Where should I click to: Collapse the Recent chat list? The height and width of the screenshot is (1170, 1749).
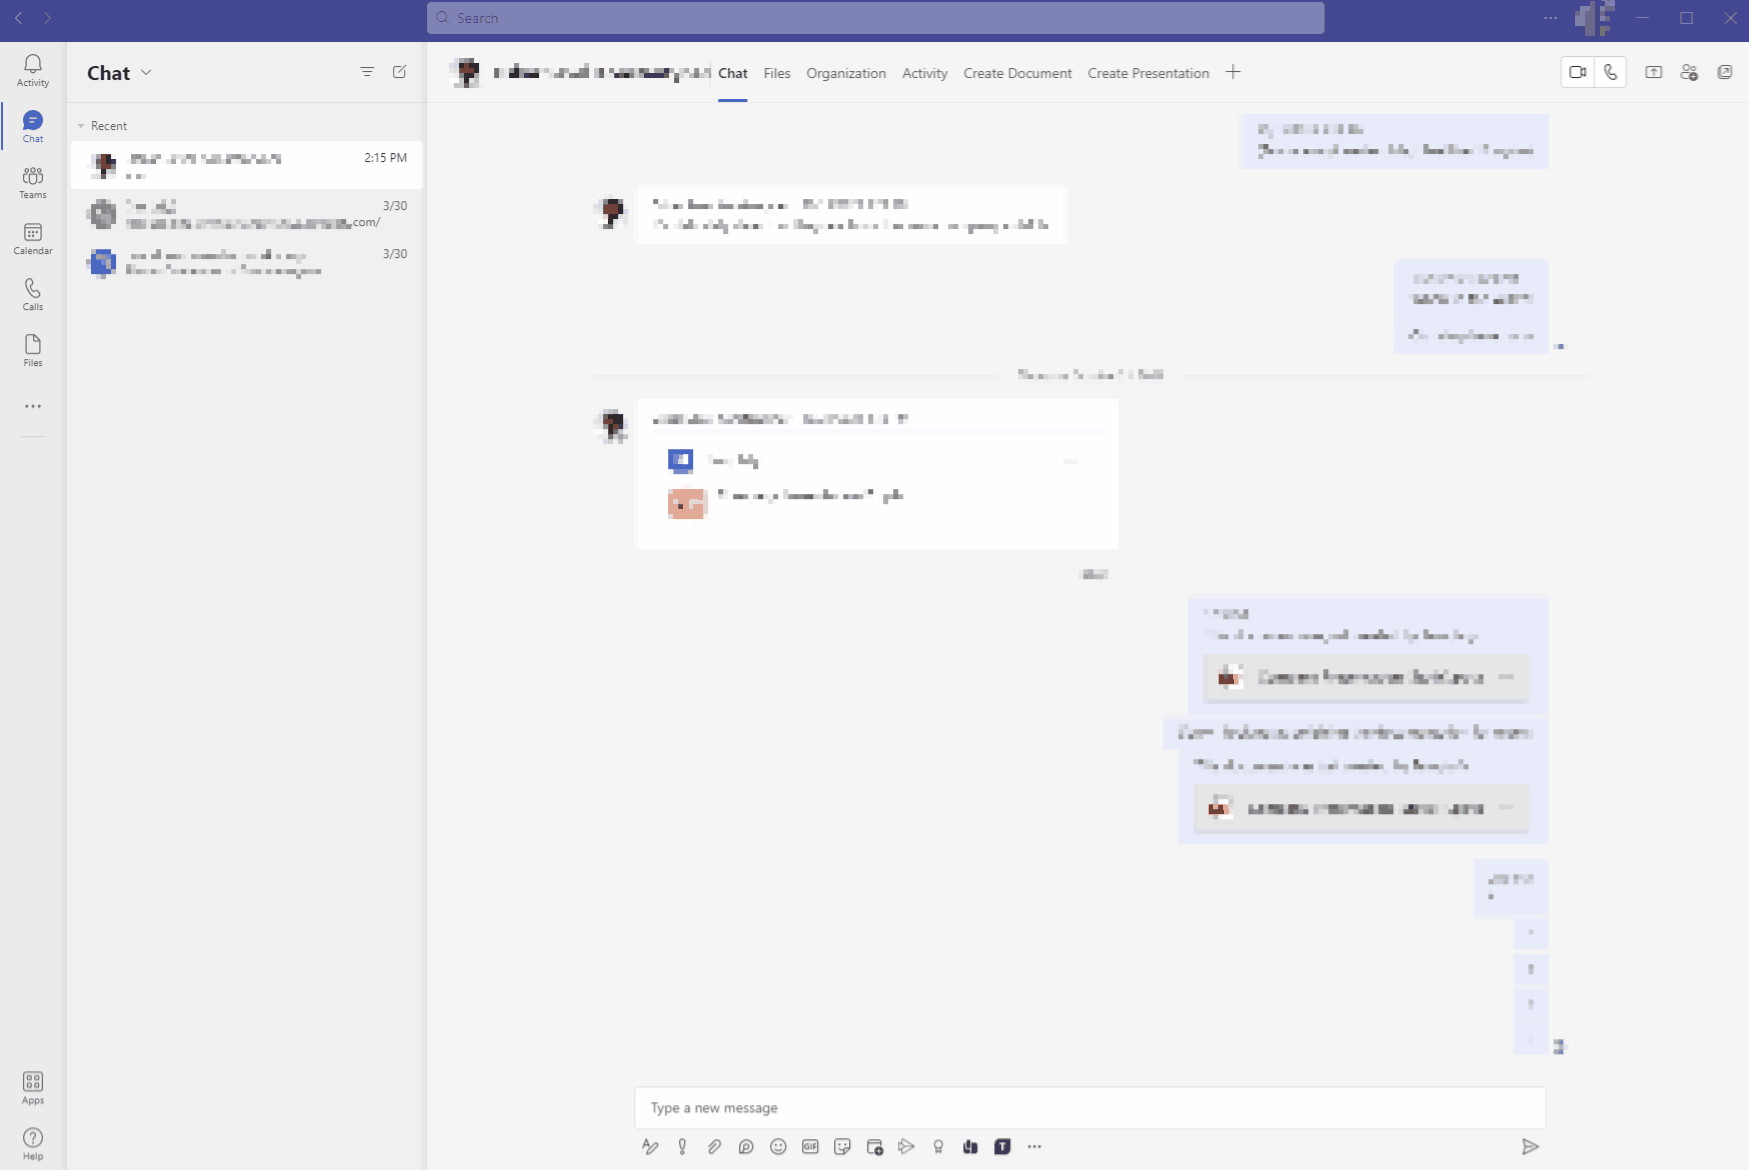coord(81,125)
